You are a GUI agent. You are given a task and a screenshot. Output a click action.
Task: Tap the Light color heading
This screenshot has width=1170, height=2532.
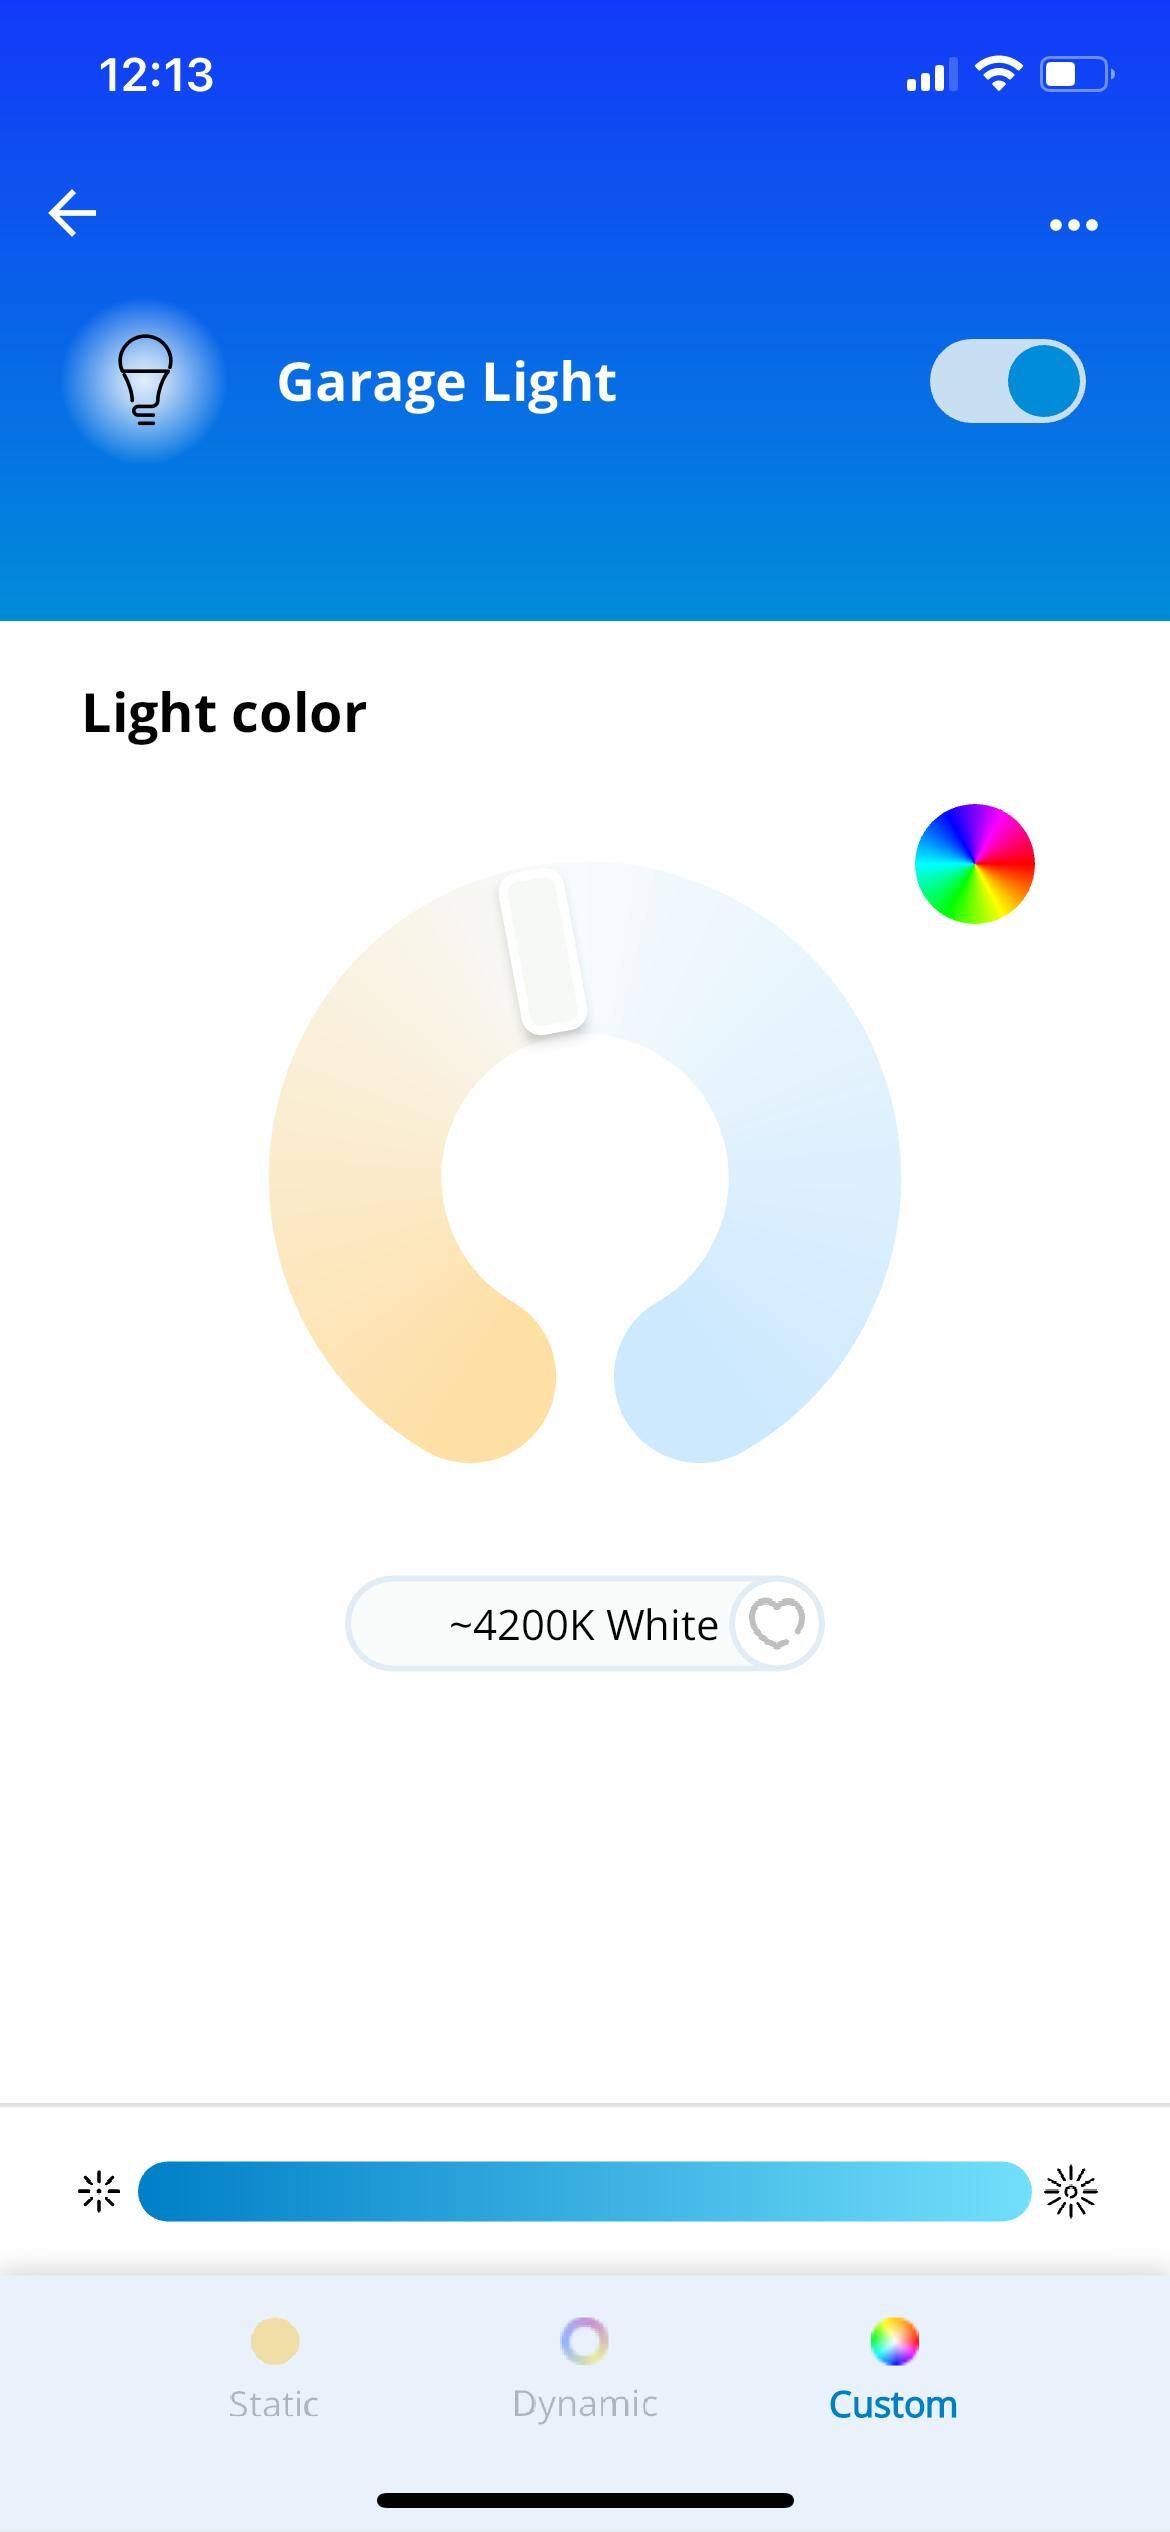point(224,713)
